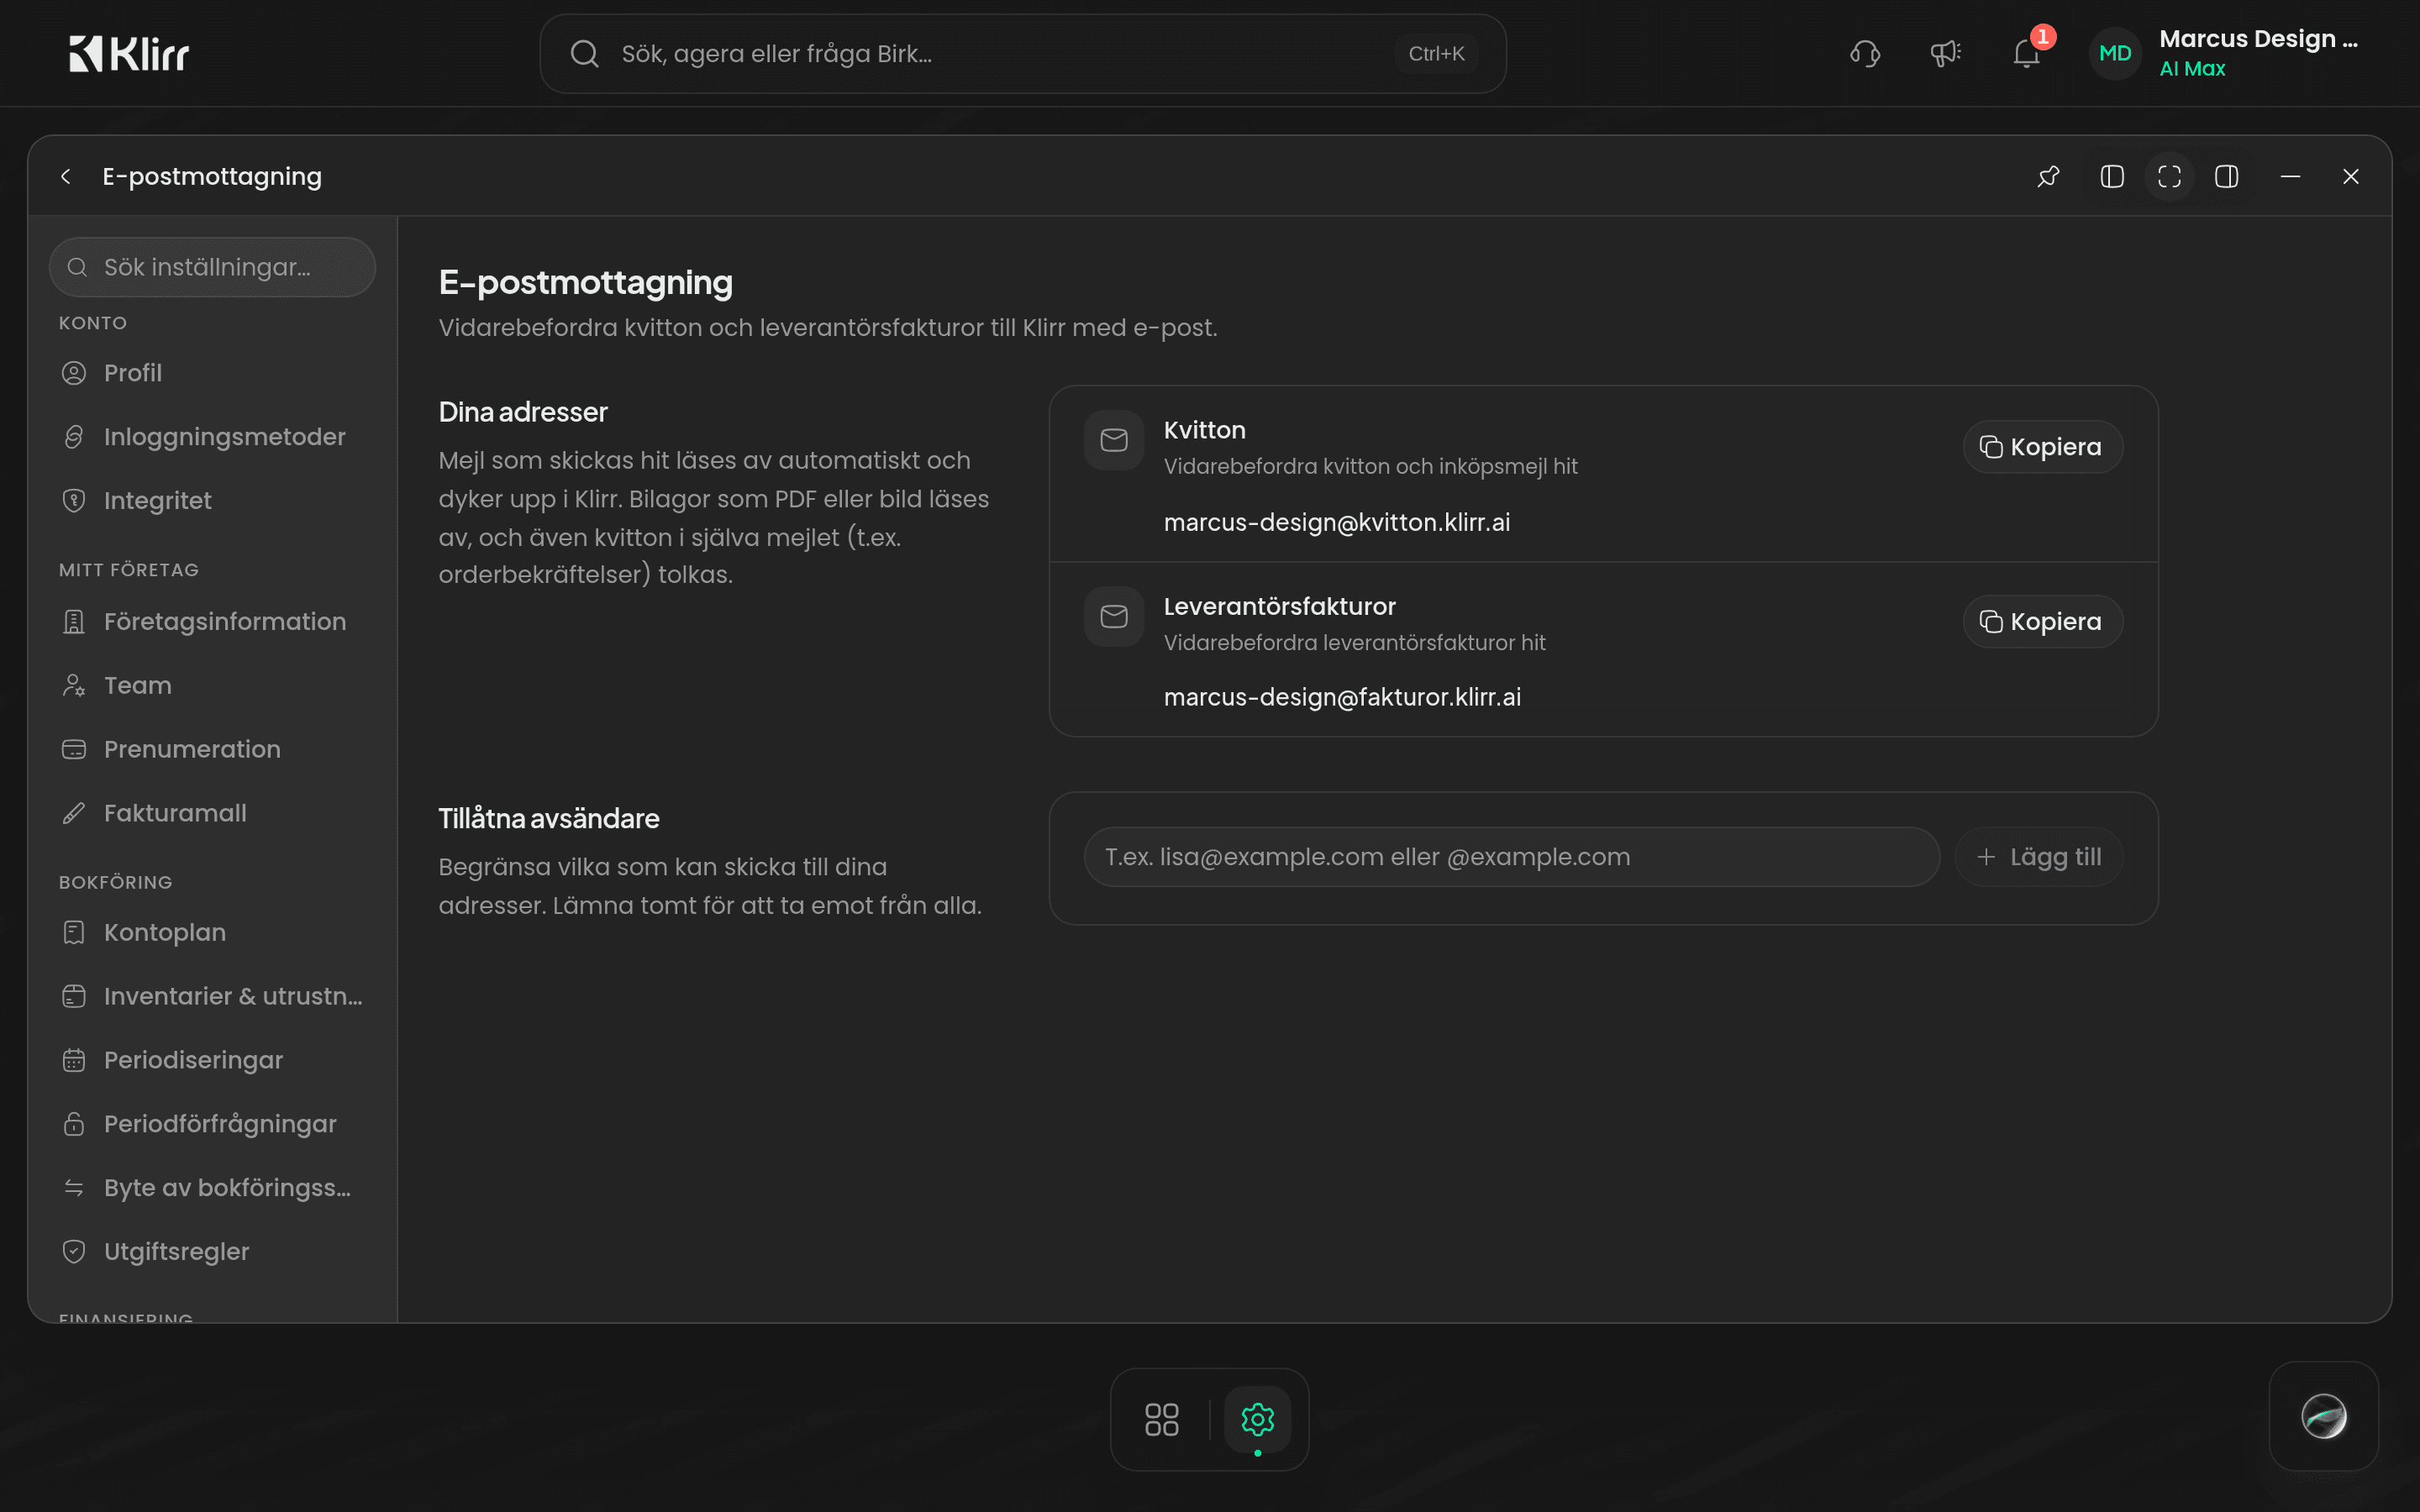2420x1512 pixels.
Task: Close the E-postmottagning panel
Action: coord(2351,177)
